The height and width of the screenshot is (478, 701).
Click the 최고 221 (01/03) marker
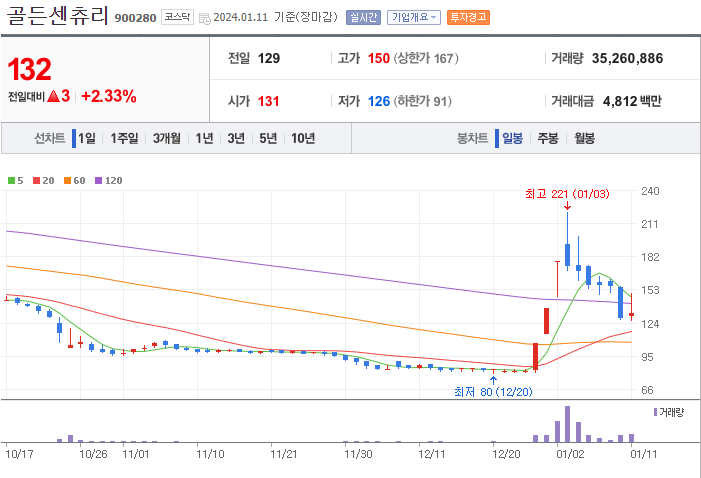tap(567, 194)
